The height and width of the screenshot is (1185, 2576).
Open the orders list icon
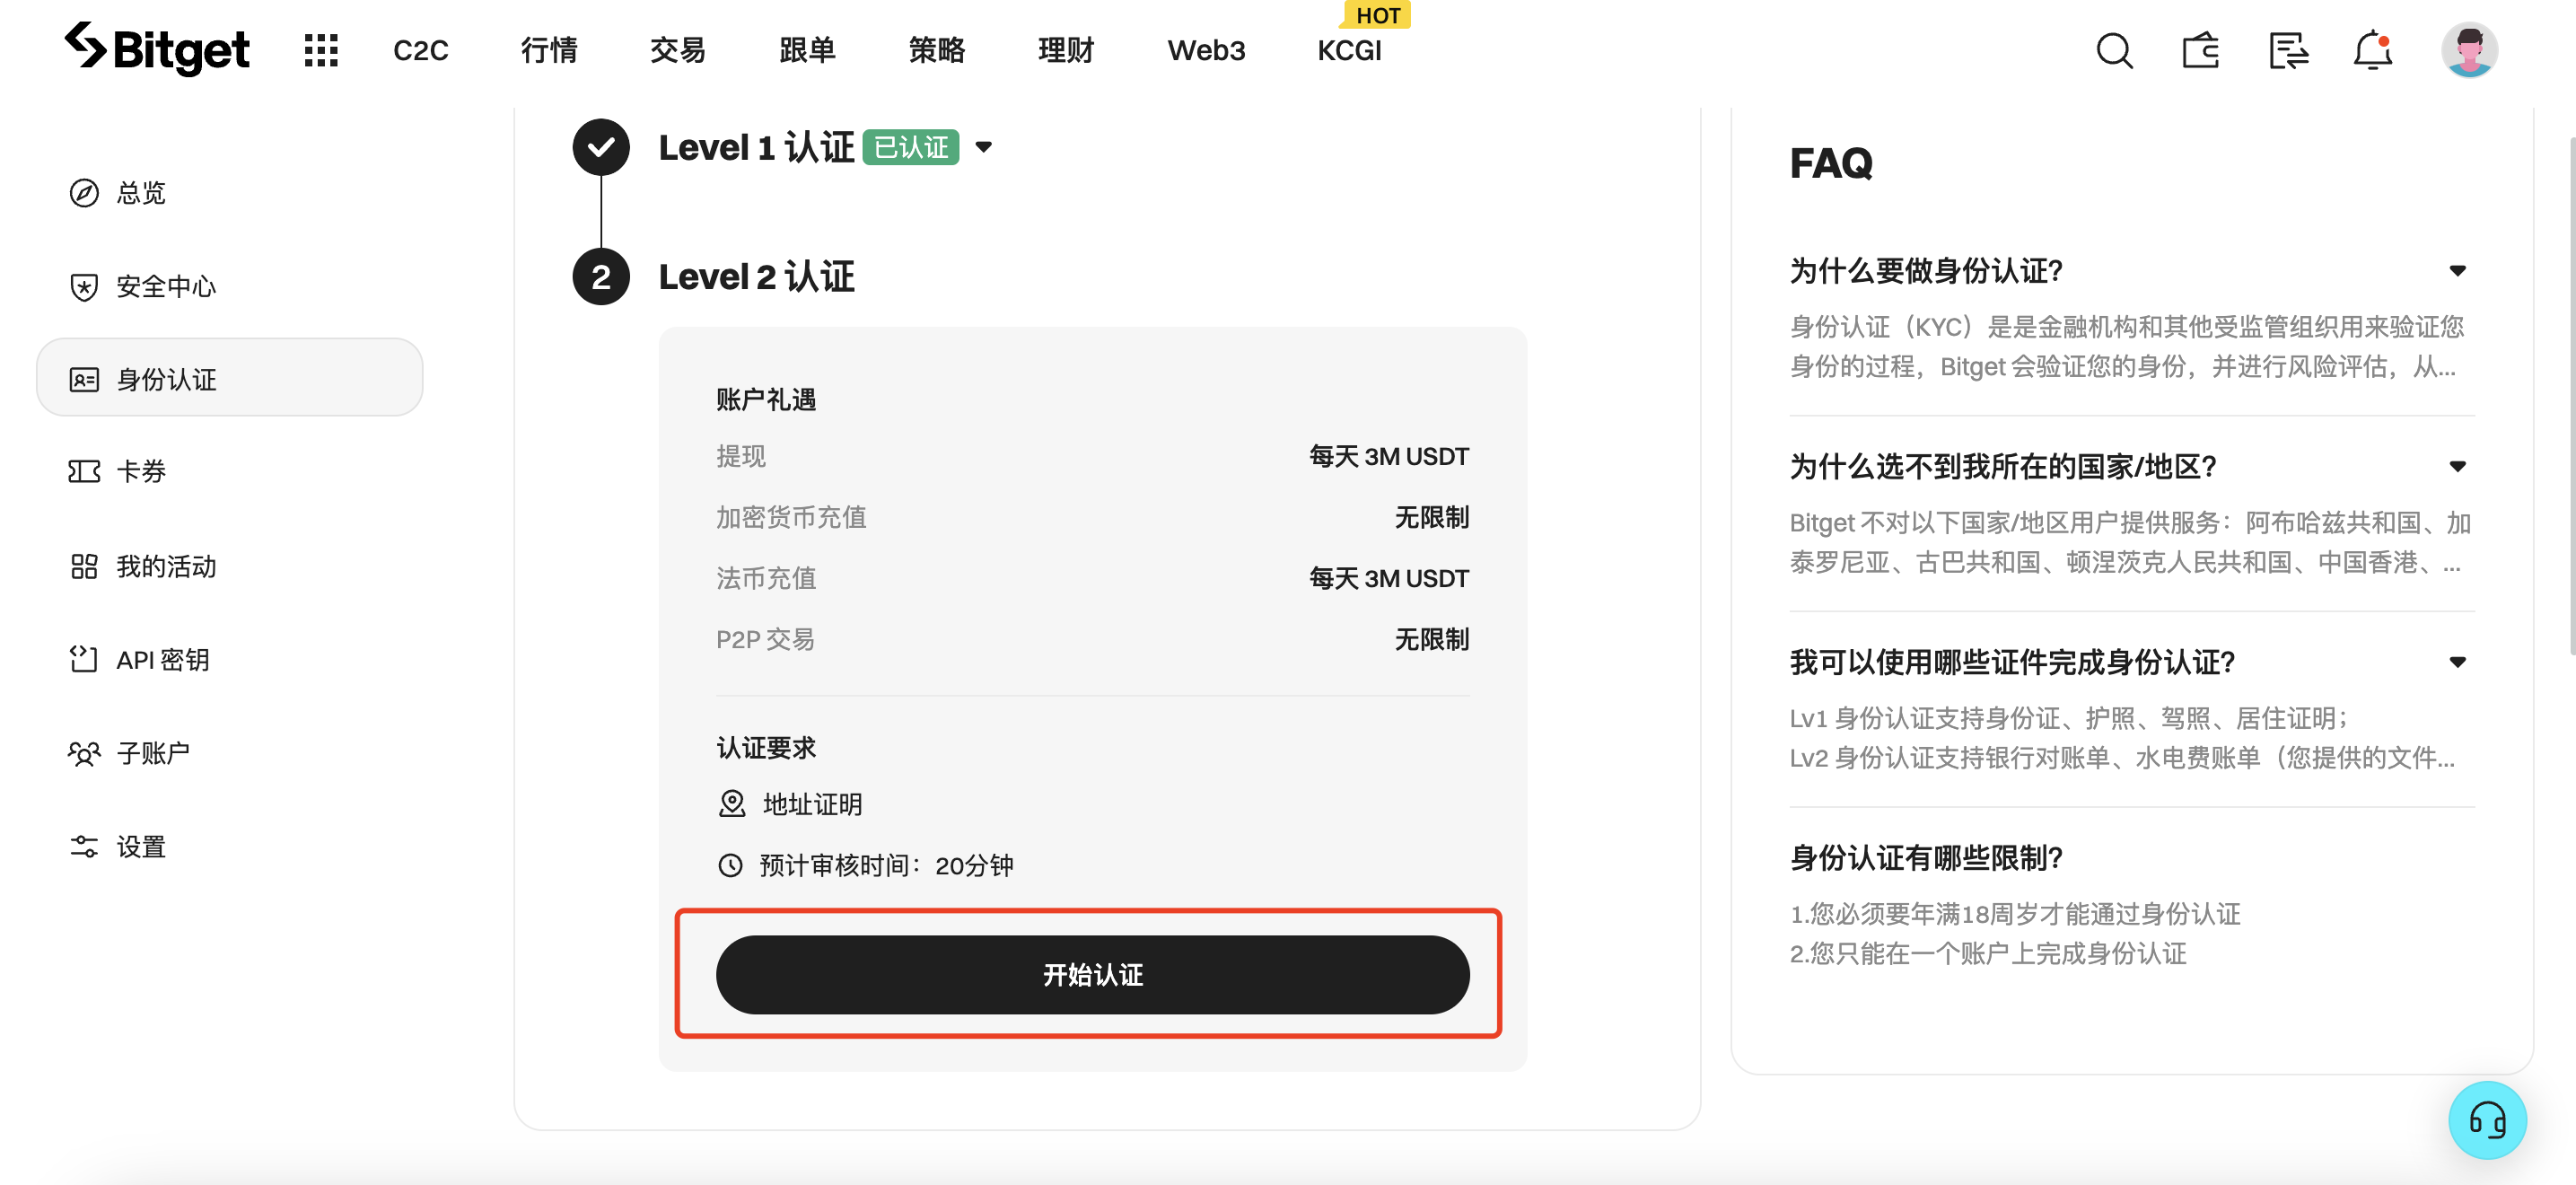[x=2288, y=50]
